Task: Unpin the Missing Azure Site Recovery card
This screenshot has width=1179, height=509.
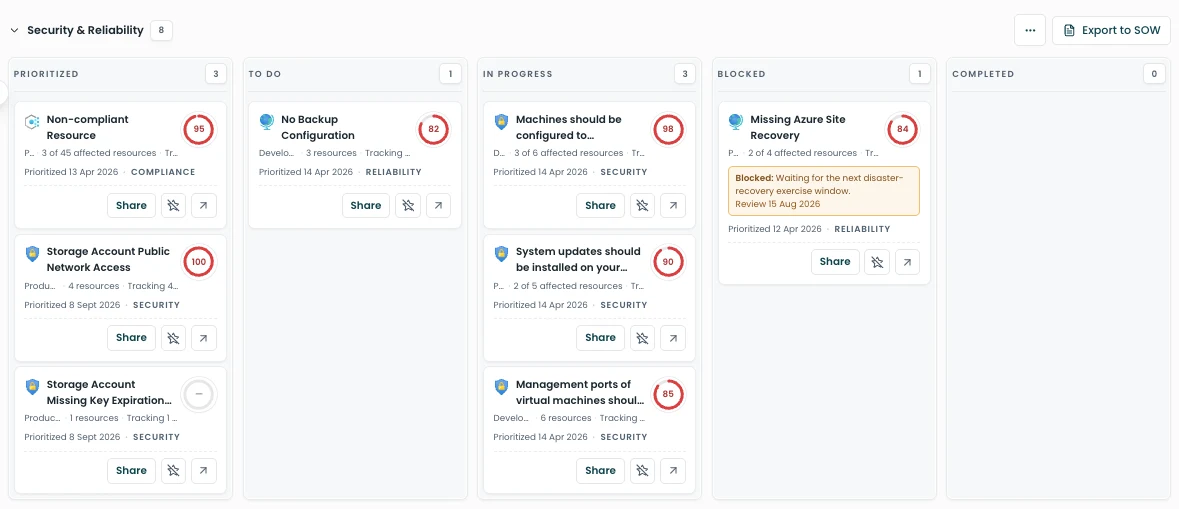Action: (877, 262)
